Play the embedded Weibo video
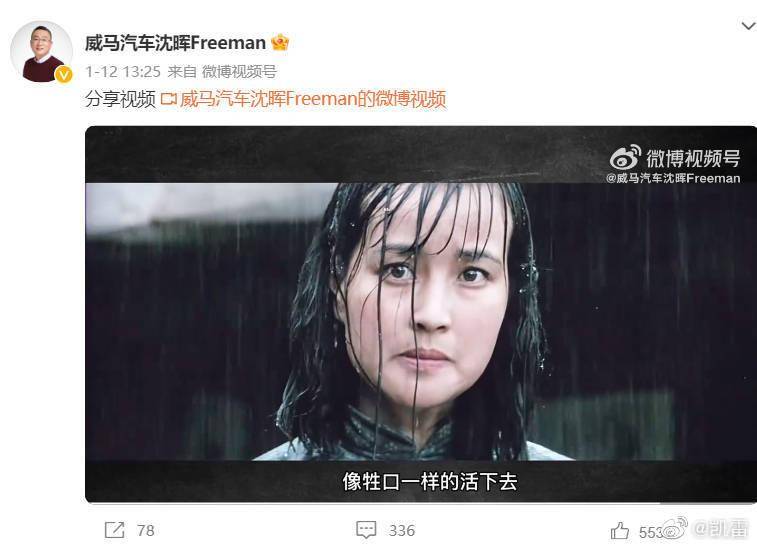 pyautogui.click(x=421, y=314)
